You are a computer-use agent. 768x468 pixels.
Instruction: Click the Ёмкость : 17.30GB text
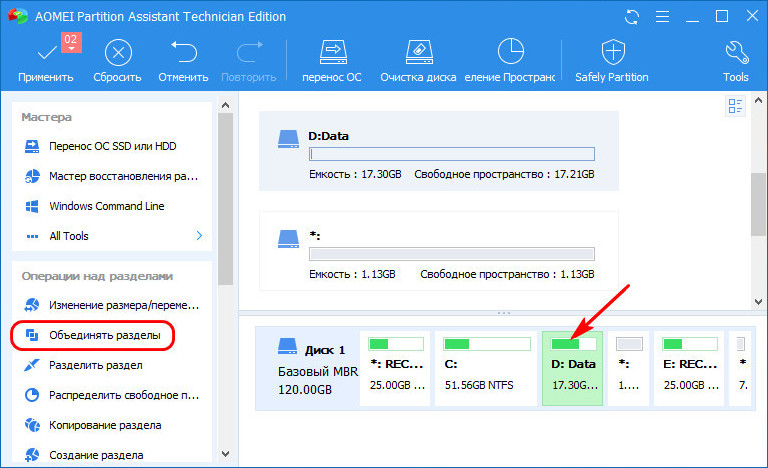tap(355, 174)
